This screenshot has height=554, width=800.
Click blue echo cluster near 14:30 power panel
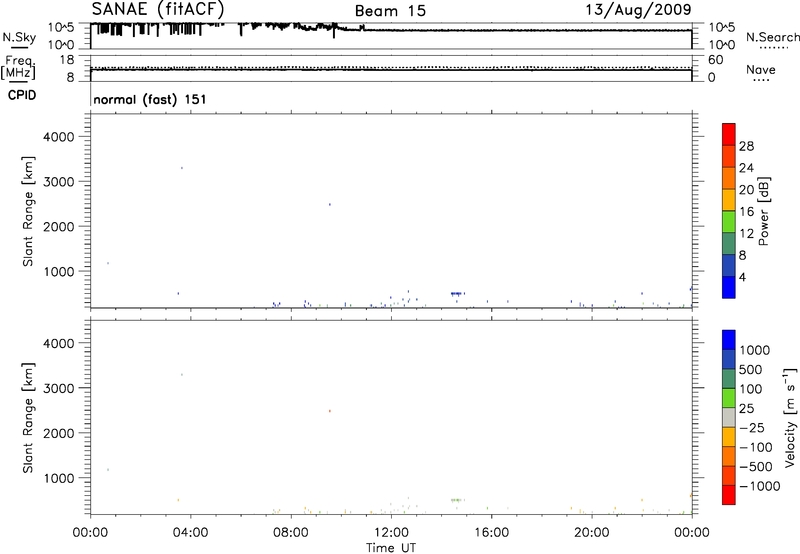[x=456, y=293]
